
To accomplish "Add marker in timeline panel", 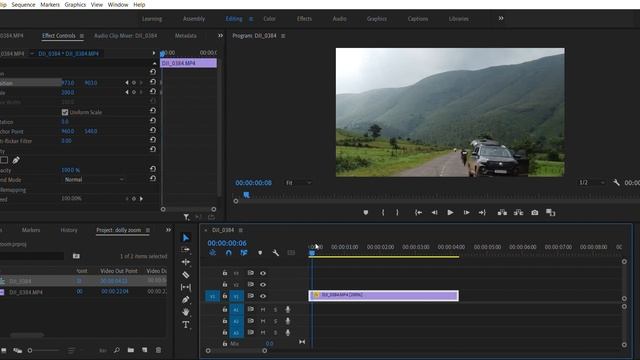I will (260, 253).
